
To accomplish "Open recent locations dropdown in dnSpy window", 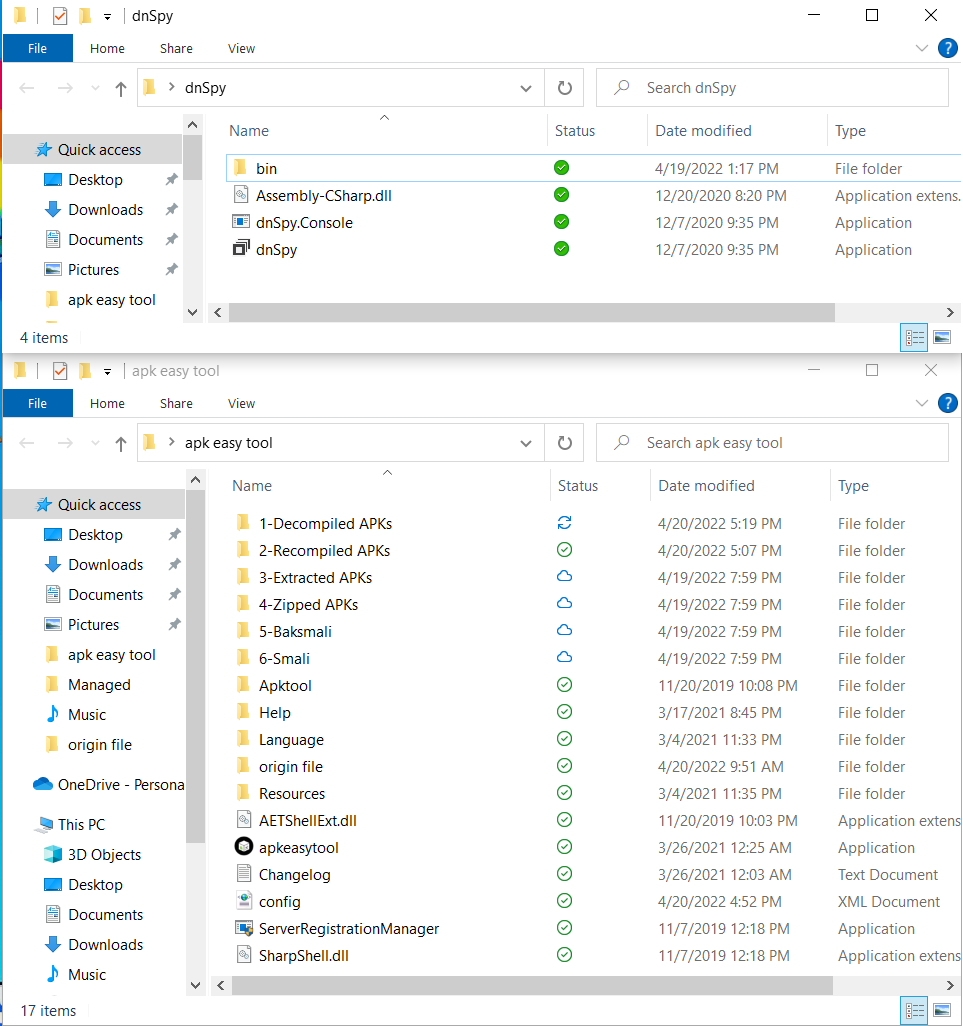I will (96, 88).
